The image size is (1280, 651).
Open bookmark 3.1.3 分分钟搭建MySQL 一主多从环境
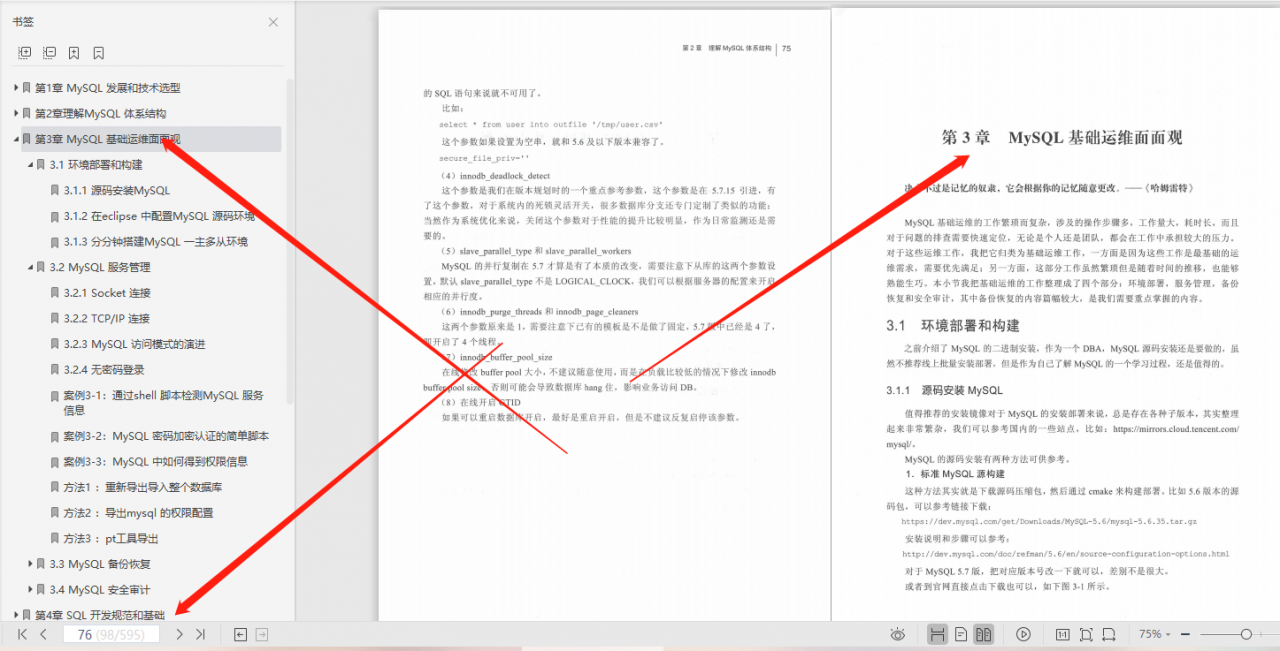point(156,241)
